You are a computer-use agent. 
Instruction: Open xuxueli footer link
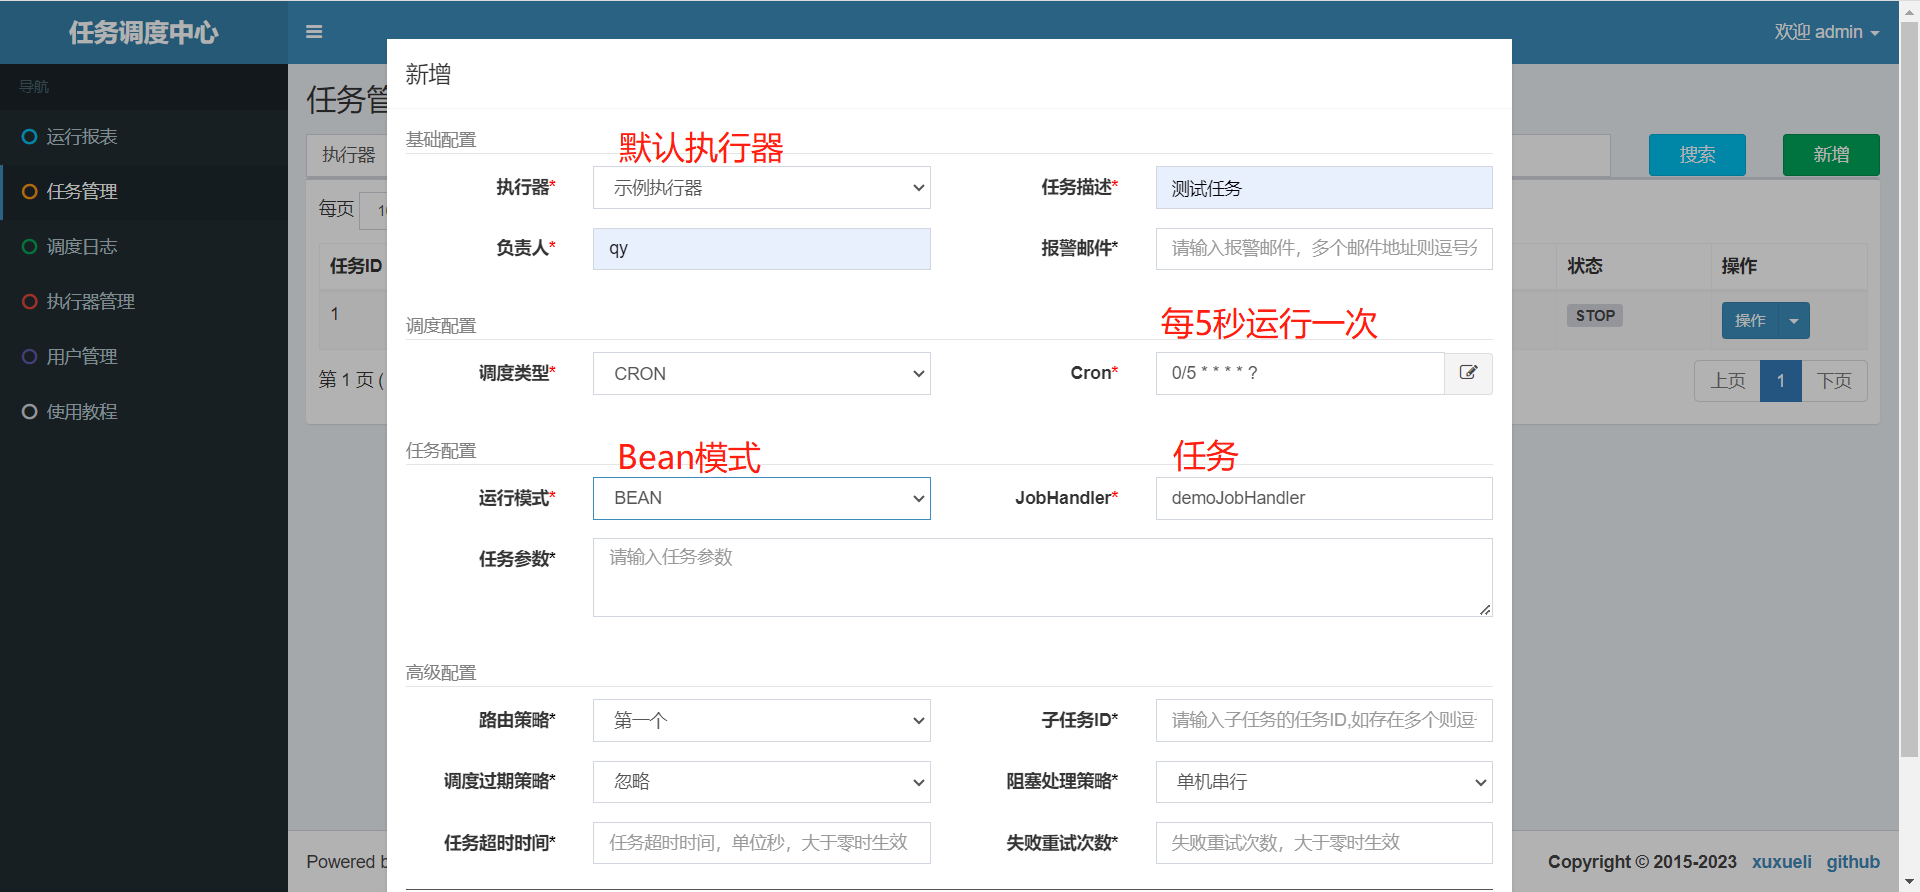[x=1781, y=862]
